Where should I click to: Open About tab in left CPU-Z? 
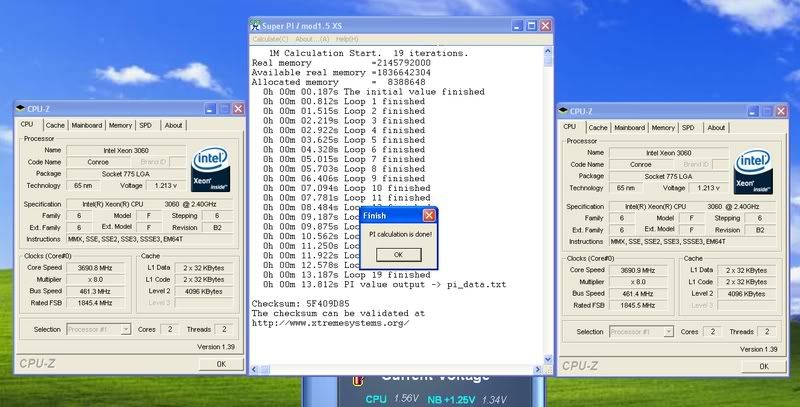click(x=173, y=125)
